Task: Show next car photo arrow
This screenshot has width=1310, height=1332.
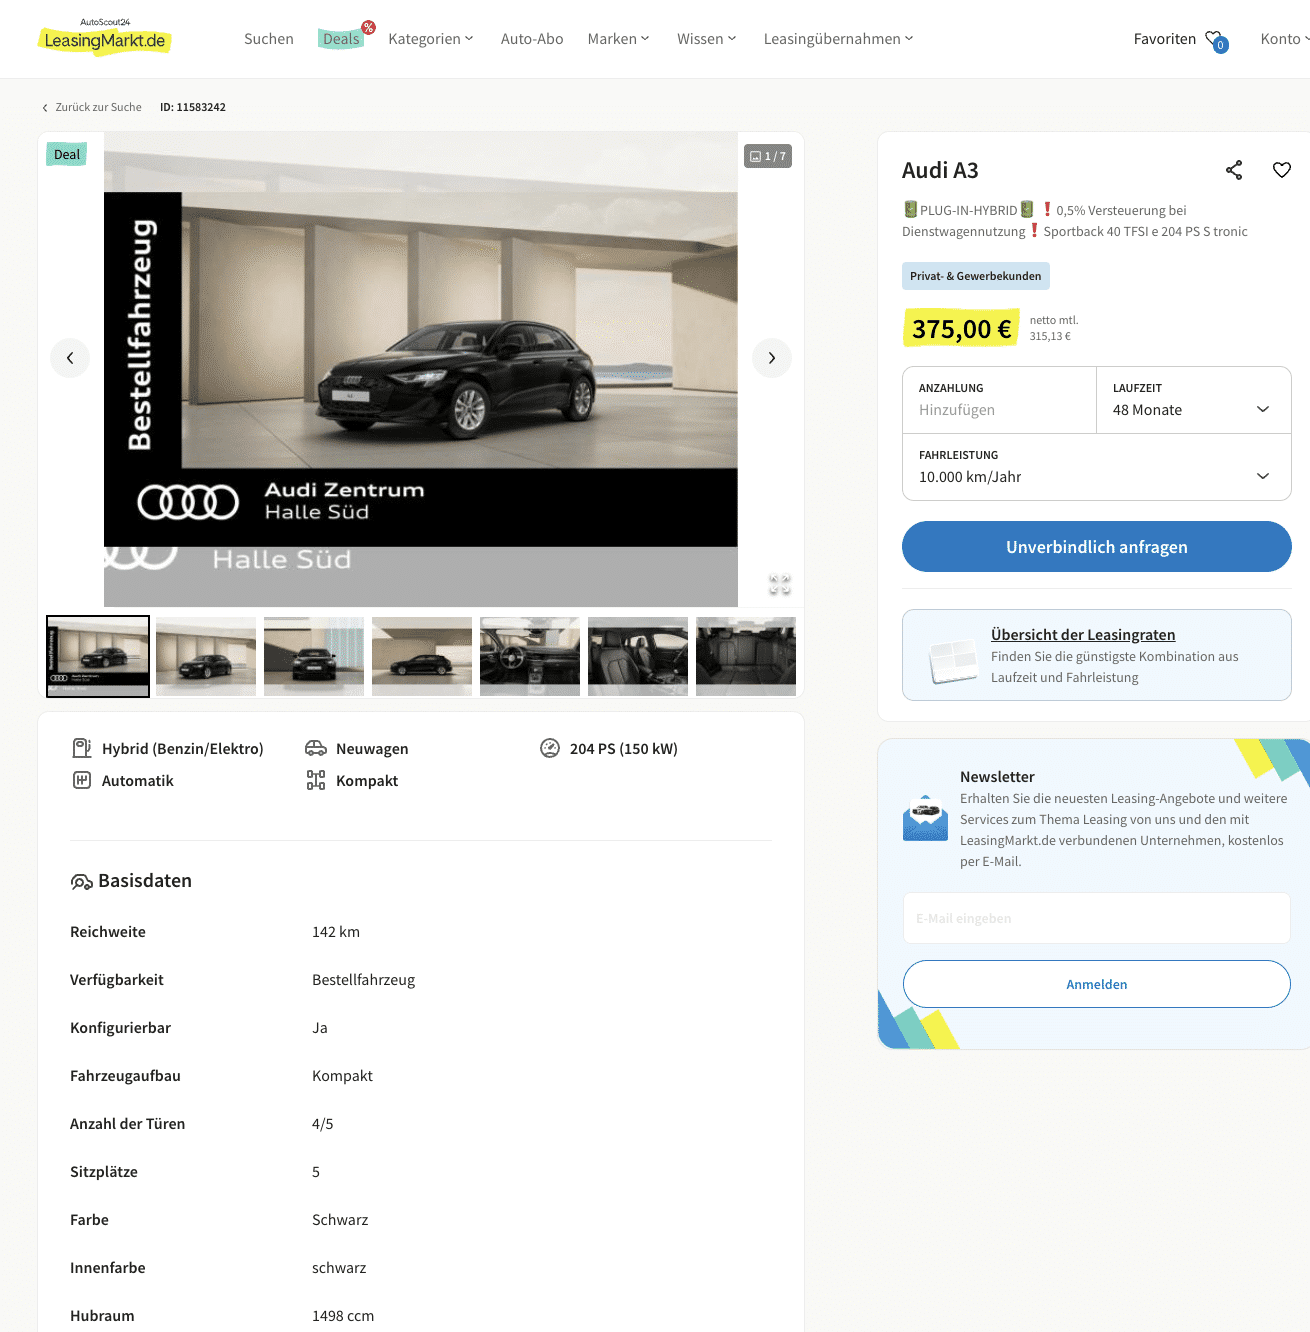Action: tap(772, 358)
